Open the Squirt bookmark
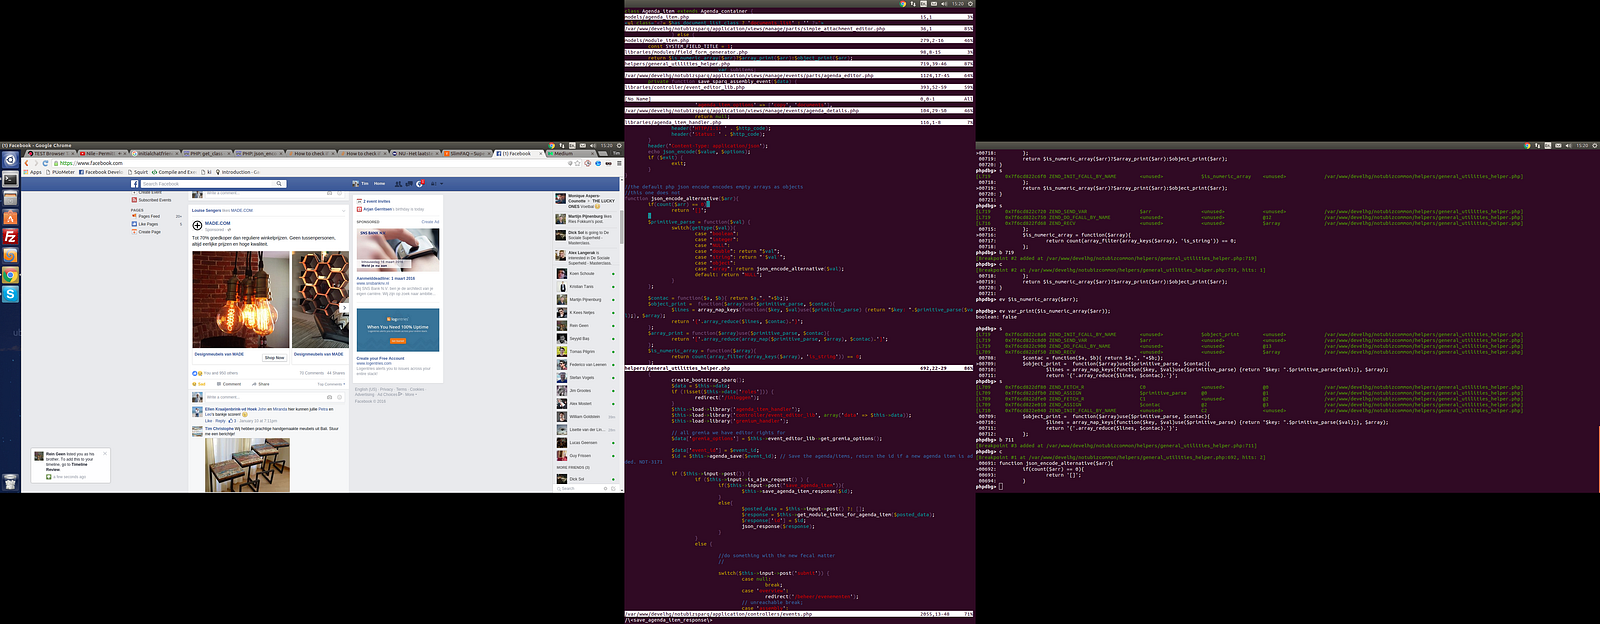1600x624 pixels. point(138,172)
